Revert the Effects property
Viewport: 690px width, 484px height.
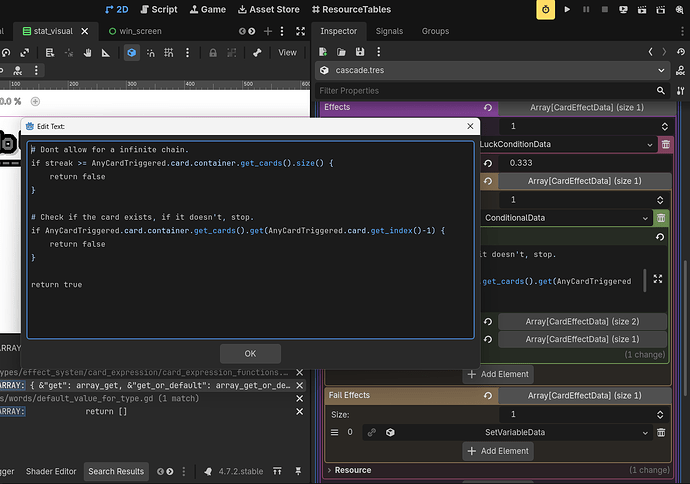(x=488, y=108)
